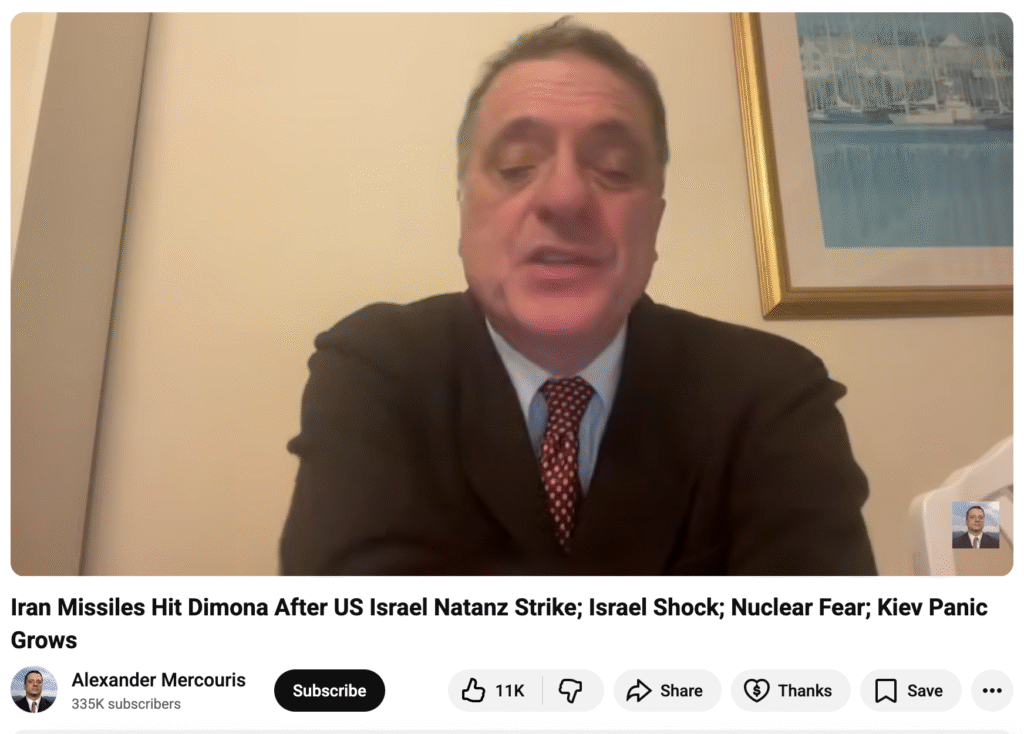
Task: Open Alexander Mercouris channel avatar
Action: coord(34,690)
